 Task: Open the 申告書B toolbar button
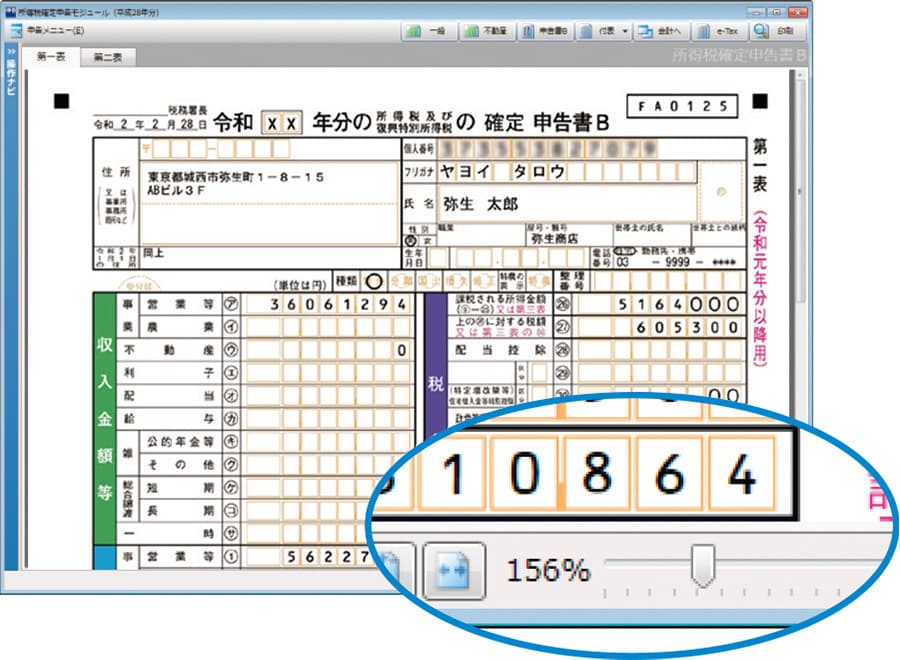(546, 31)
